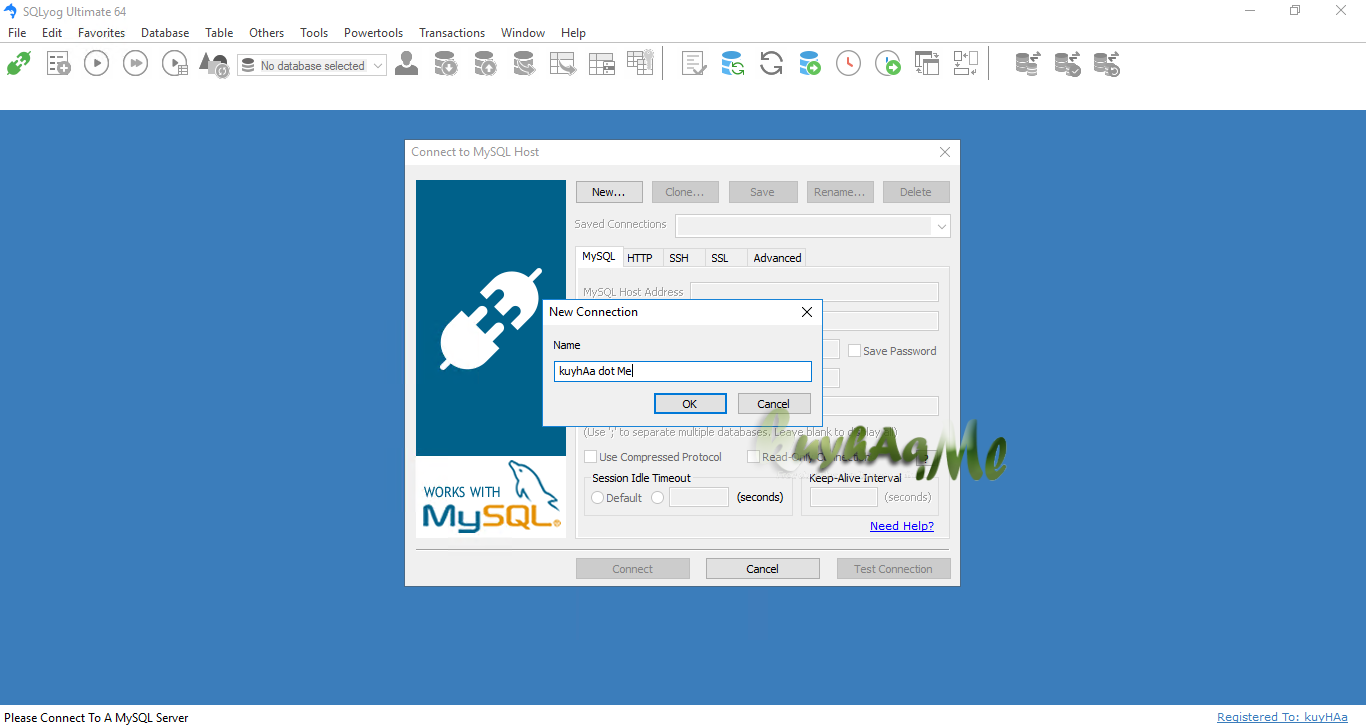Open a new query editor from toolbar
This screenshot has height=728, width=1366.
tap(58, 64)
